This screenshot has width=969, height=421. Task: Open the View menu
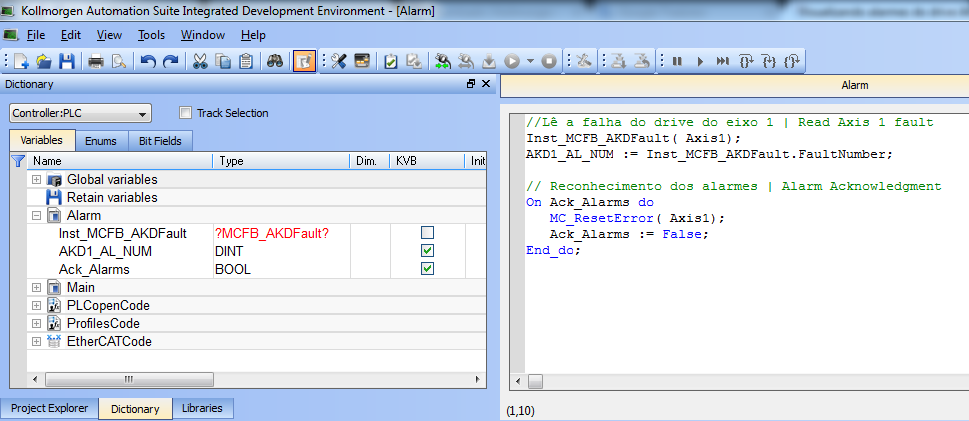[109, 35]
